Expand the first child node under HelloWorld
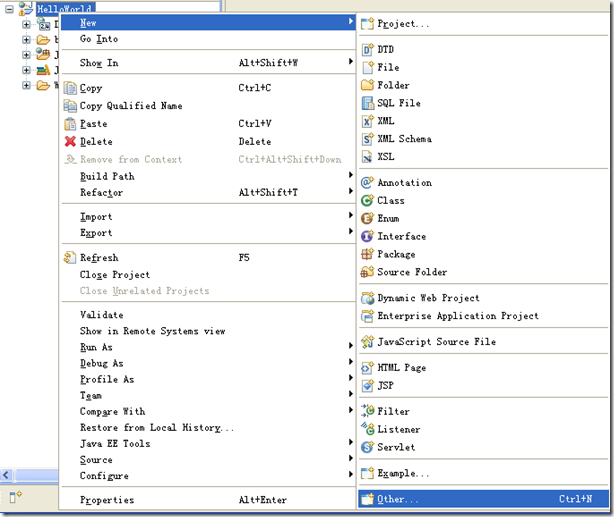The image size is (614, 517). (26, 24)
